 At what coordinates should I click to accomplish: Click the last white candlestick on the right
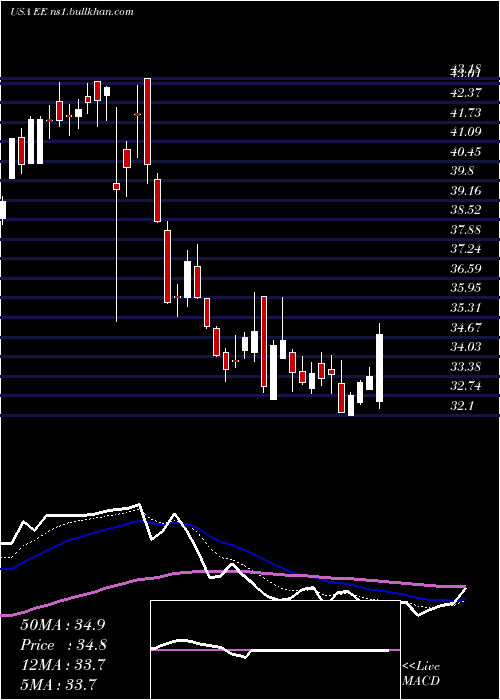coord(380,366)
